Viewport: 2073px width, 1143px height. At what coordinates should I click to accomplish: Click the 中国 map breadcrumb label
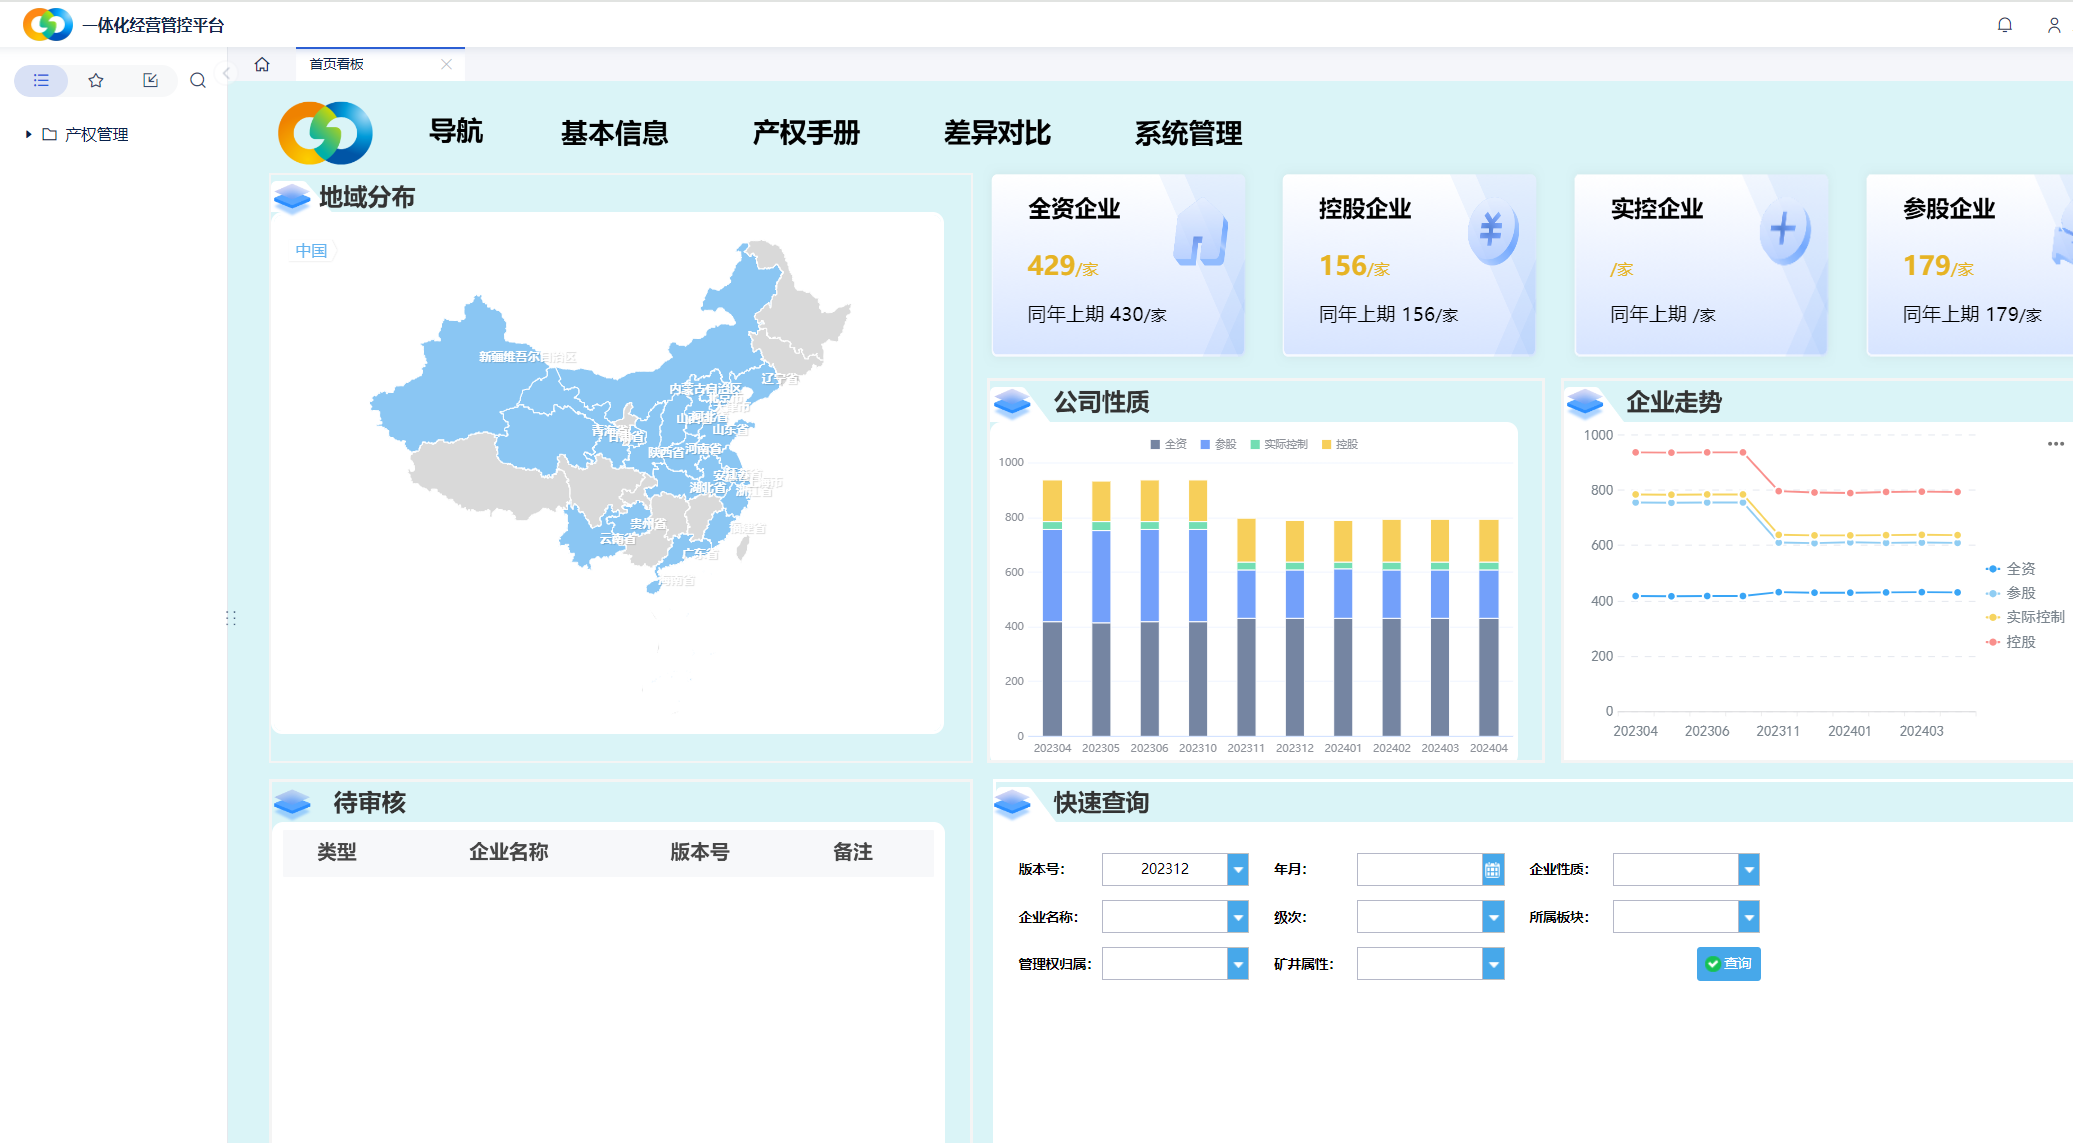point(311,251)
